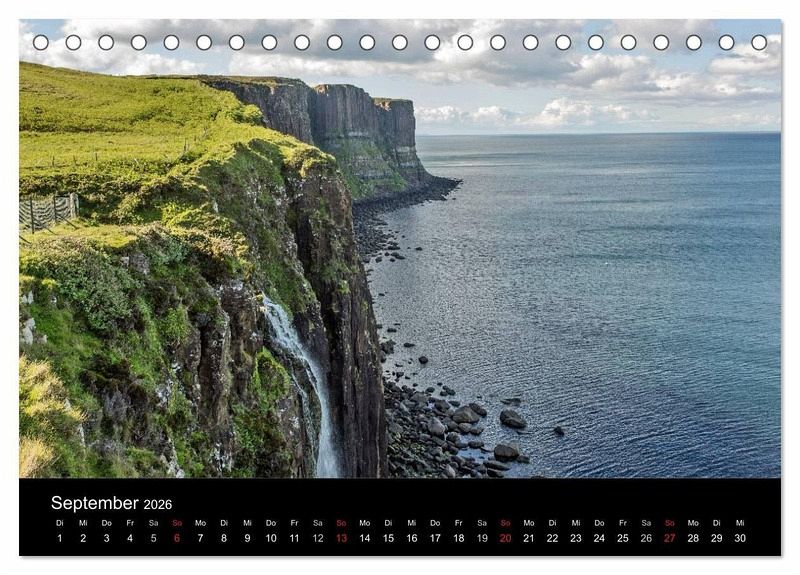This screenshot has height=575, width=800.
Task: Select date 23 in the calendar row
Action: coord(576,538)
